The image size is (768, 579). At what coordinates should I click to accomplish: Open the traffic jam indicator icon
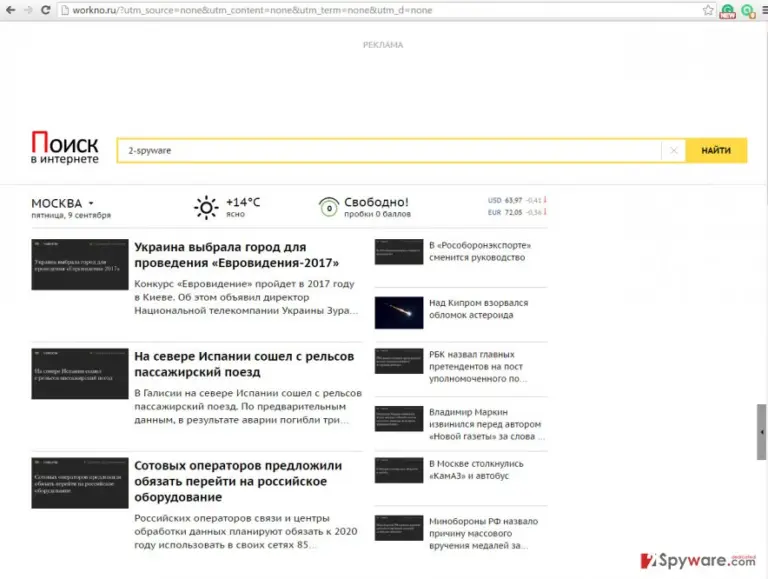329,208
